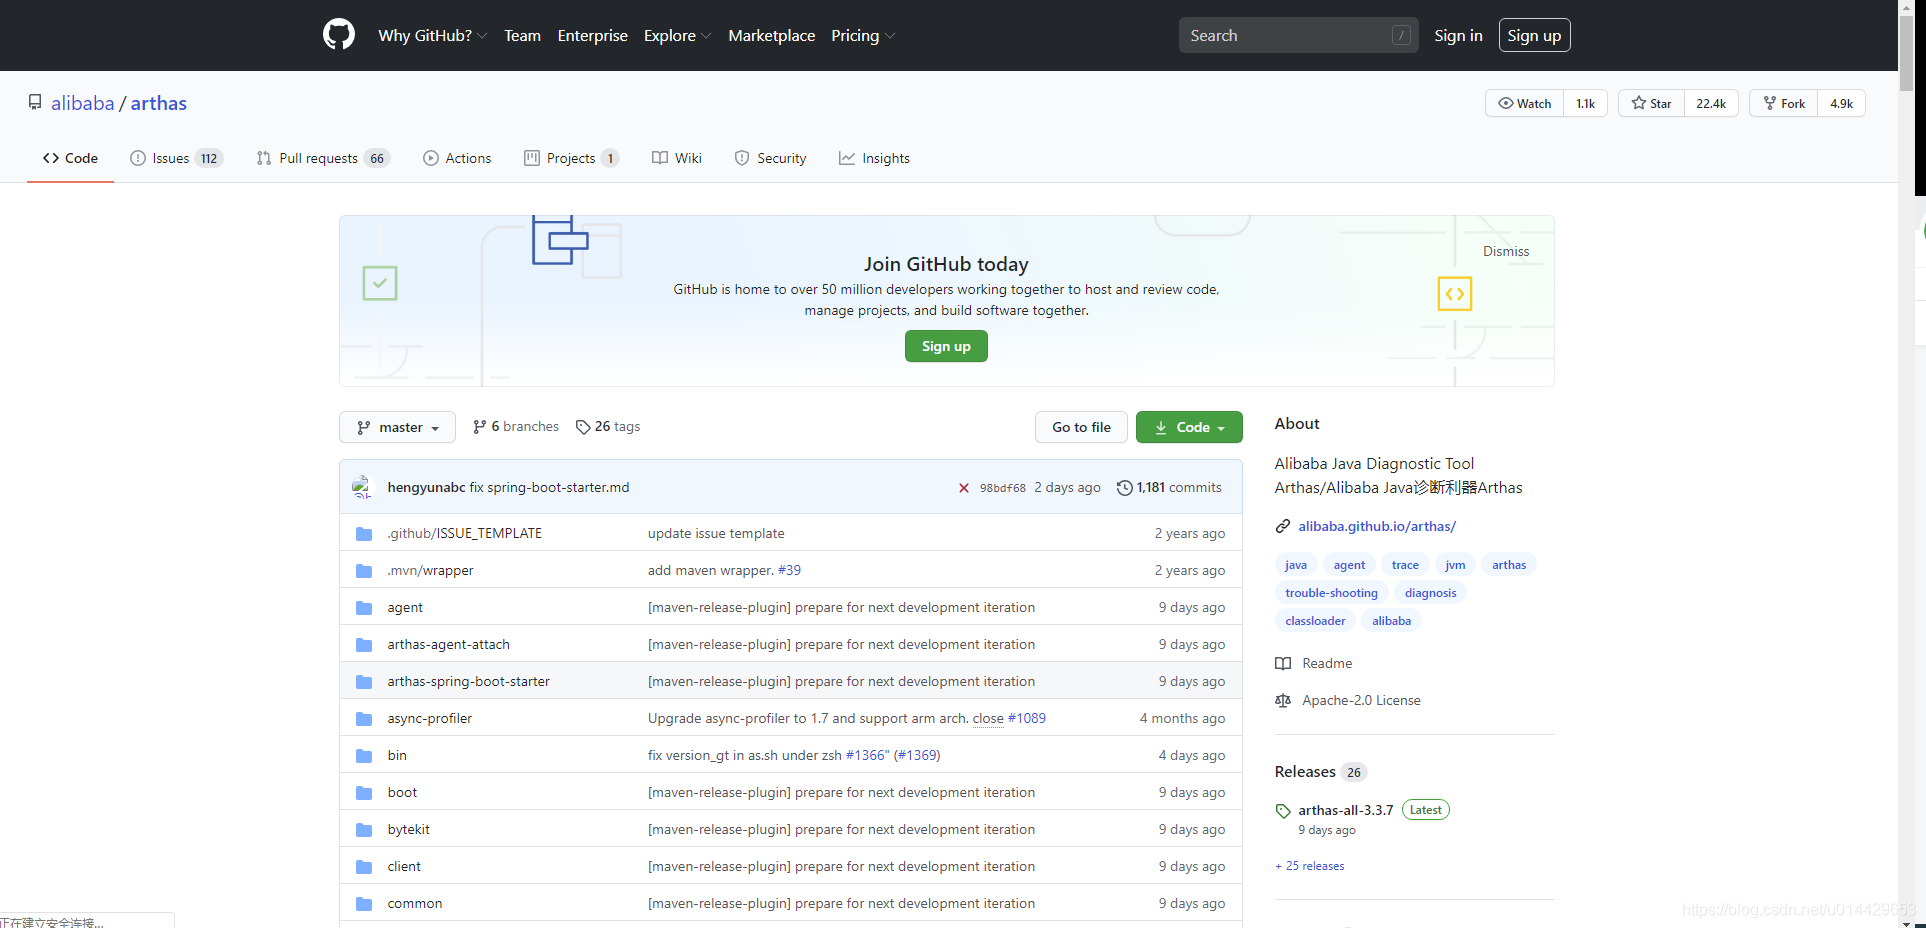This screenshot has width=1926, height=928.
Task: Fork the arthas repository
Action: click(x=1784, y=103)
